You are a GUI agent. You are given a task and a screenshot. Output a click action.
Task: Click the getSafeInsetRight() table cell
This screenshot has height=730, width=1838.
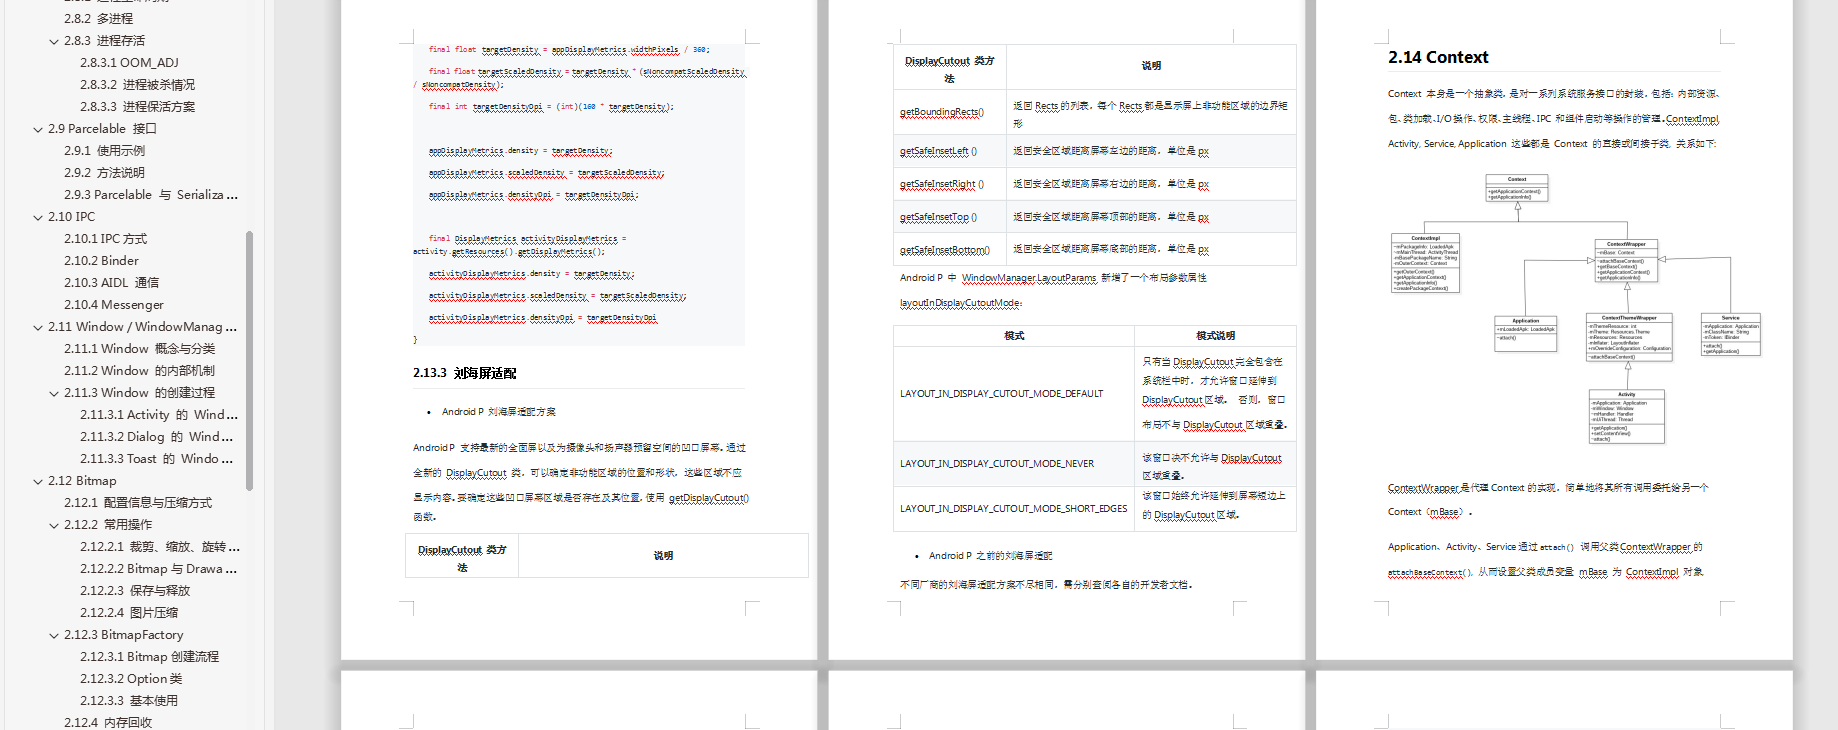pyautogui.click(x=950, y=184)
